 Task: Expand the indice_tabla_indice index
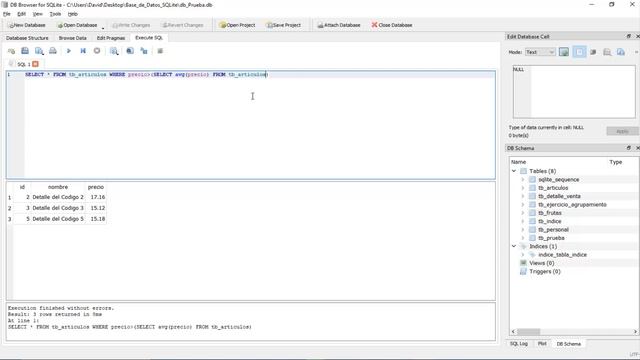523,255
